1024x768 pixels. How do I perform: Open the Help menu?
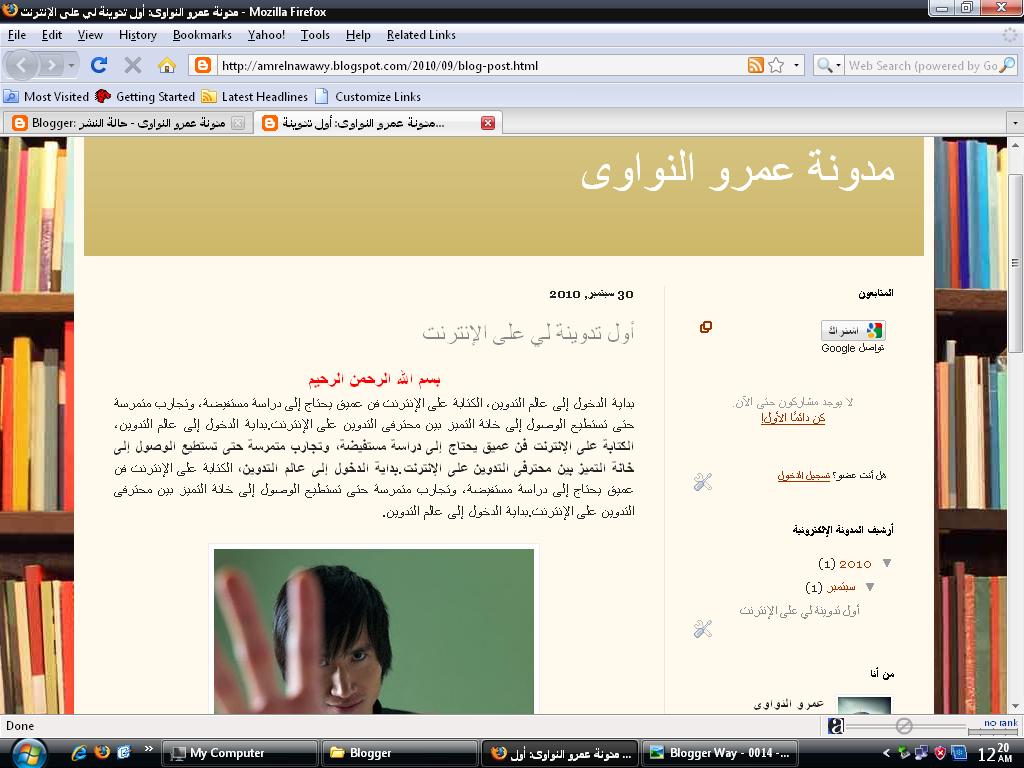[358, 35]
